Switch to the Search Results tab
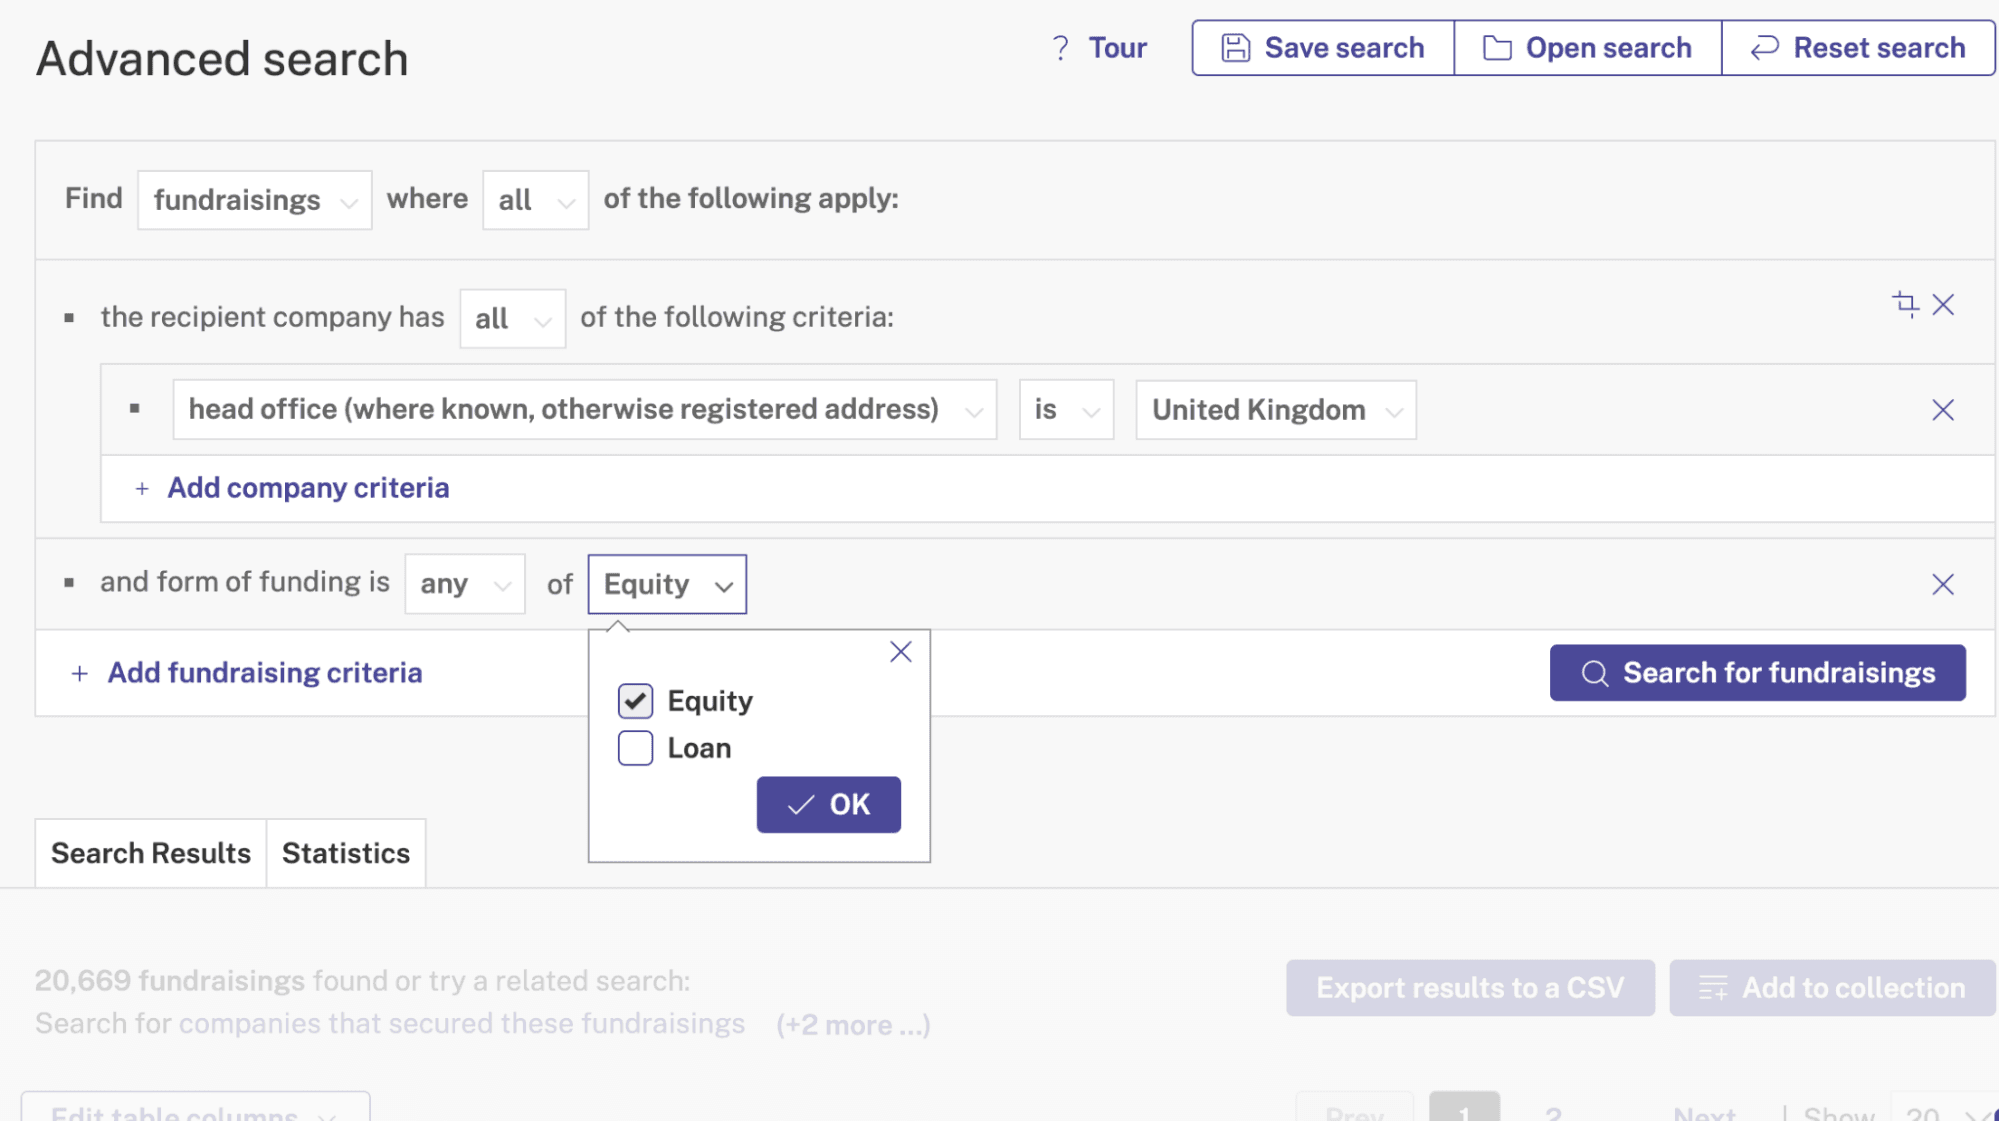Screen dimensions: 1999x1121 pyautogui.click(x=151, y=853)
